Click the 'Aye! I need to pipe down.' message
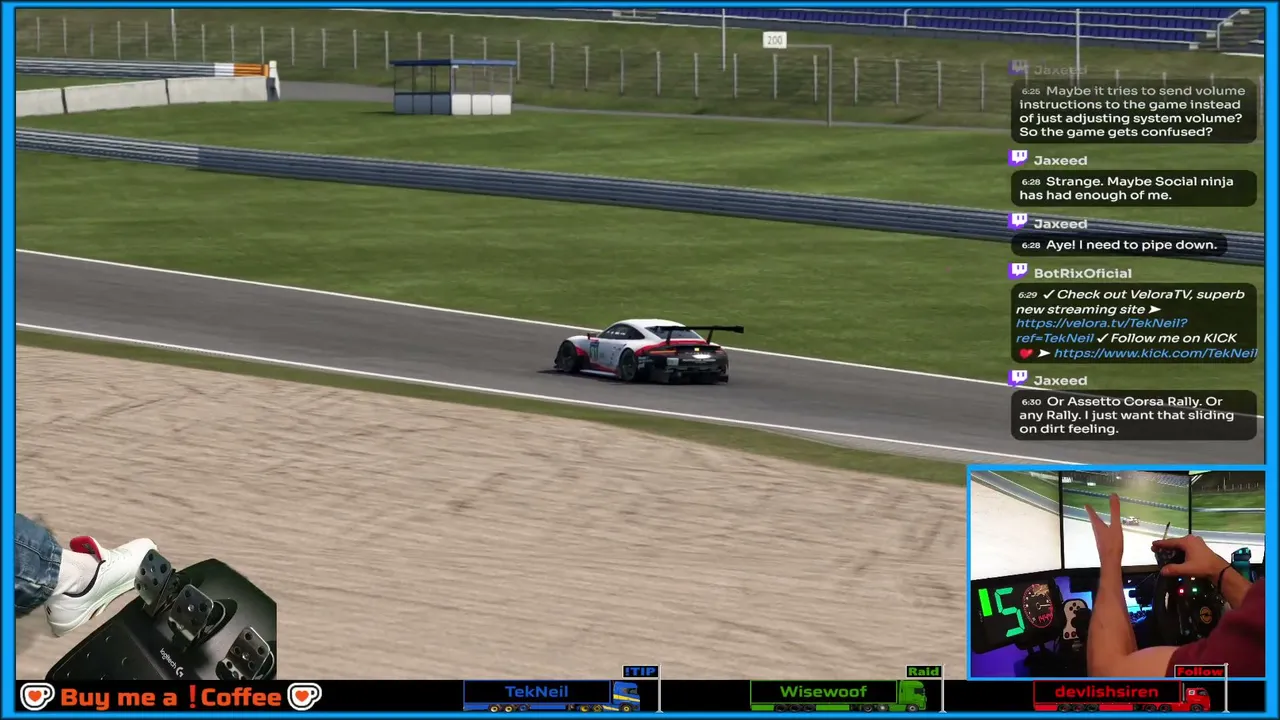This screenshot has height=720, width=1280. click(1119, 245)
